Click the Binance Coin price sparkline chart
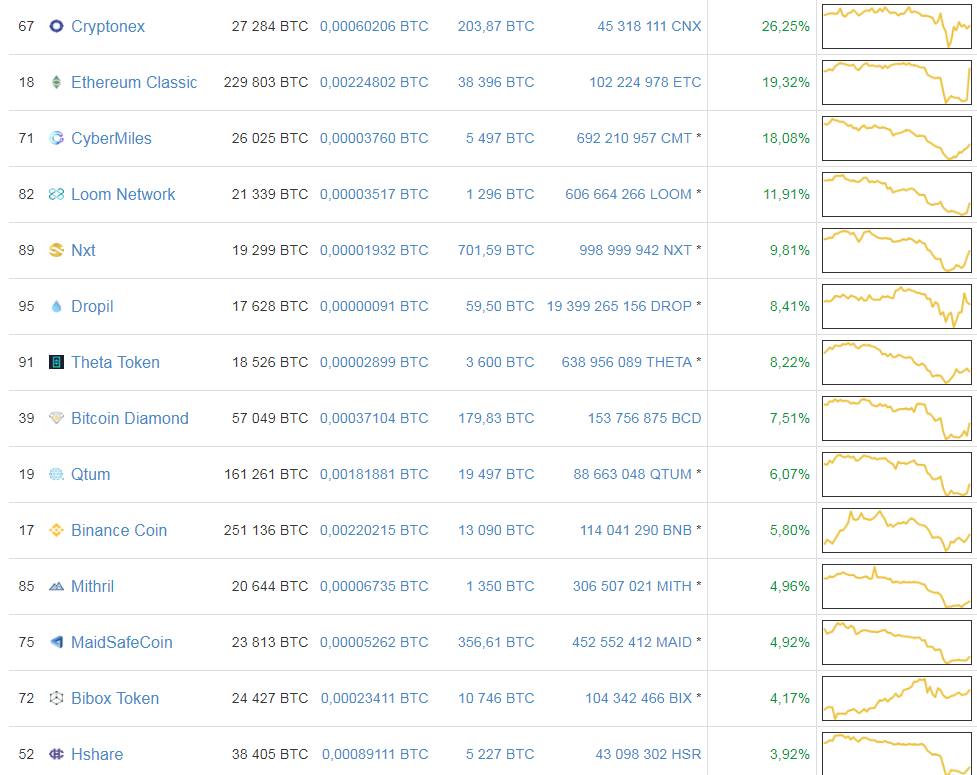Image resolution: width=977 pixels, height=775 pixels. (x=897, y=530)
